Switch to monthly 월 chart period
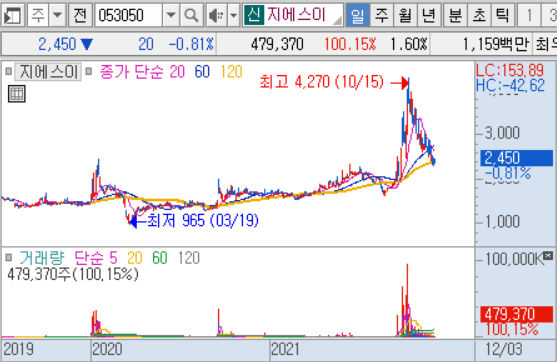 (405, 15)
